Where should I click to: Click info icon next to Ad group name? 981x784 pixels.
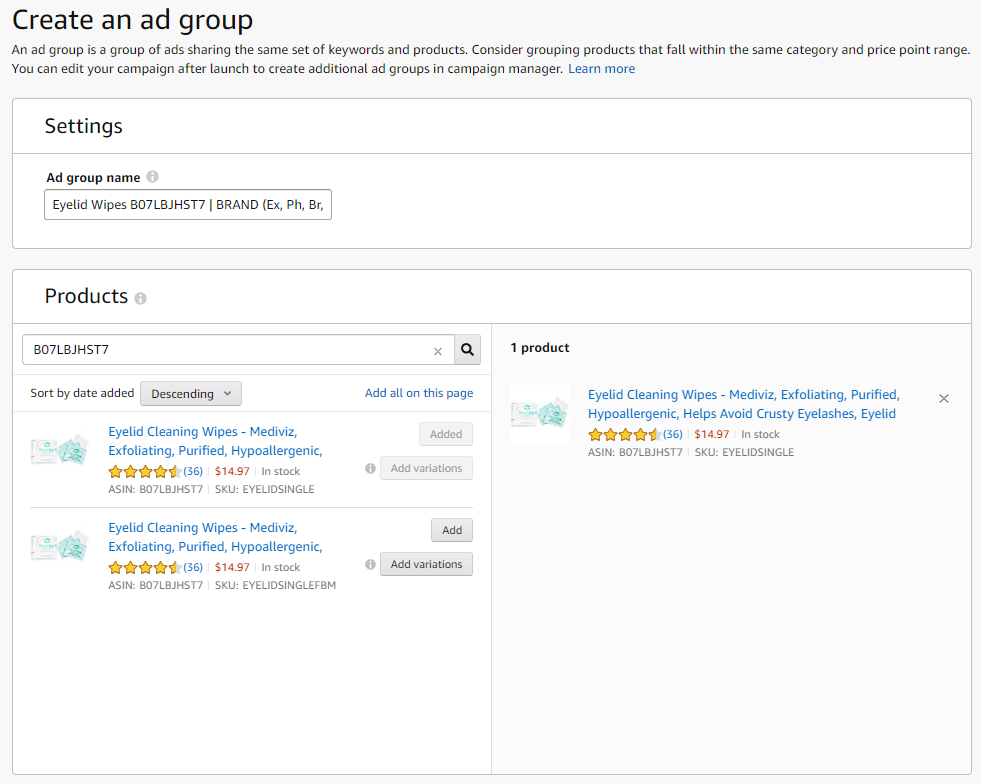[x=153, y=177]
